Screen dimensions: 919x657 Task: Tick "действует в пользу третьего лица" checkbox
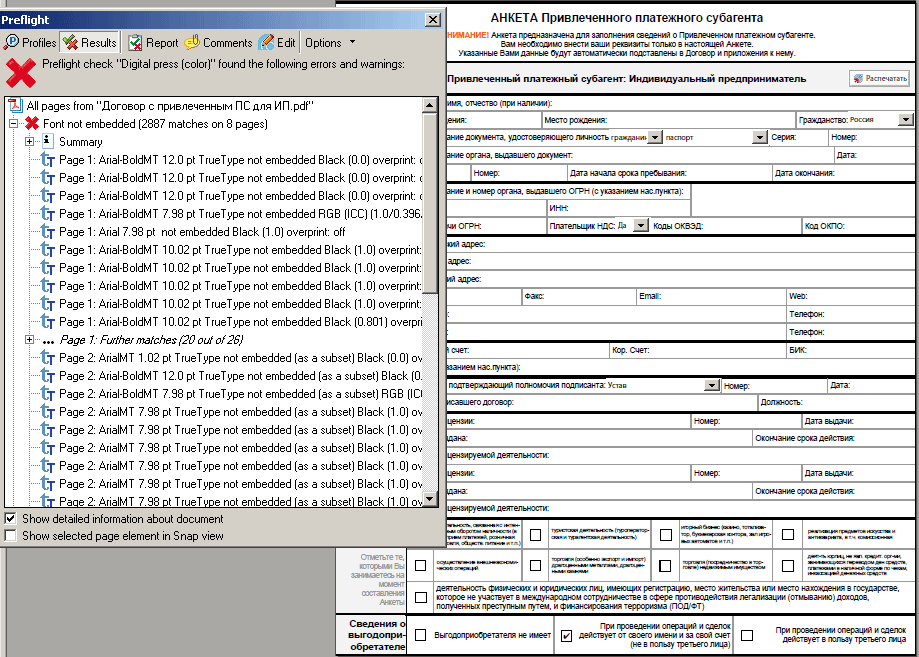(x=747, y=635)
